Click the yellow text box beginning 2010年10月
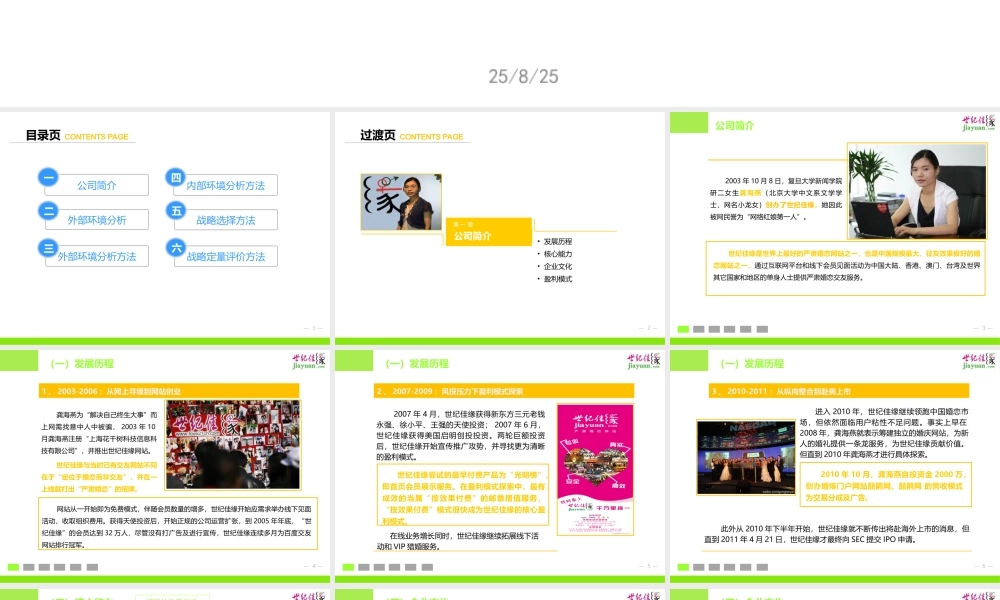The width and height of the screenshot is (1000, 600). click(x=886, y=485)
